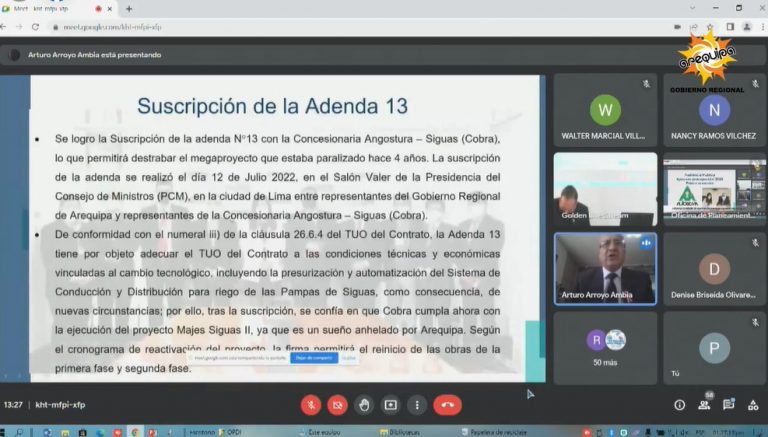
Task: Go forward in the browser
Action: click(20, 27)
